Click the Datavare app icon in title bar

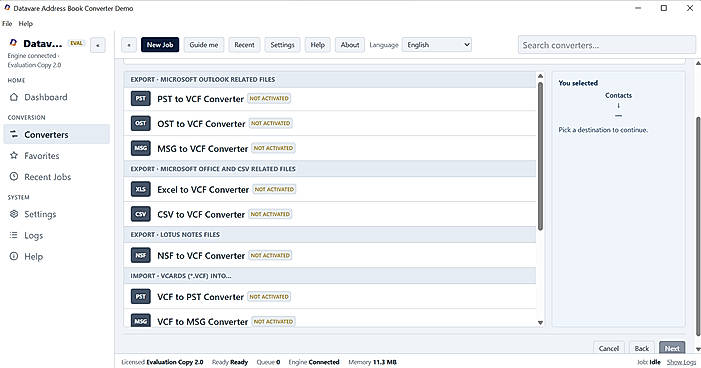(7, 8)
